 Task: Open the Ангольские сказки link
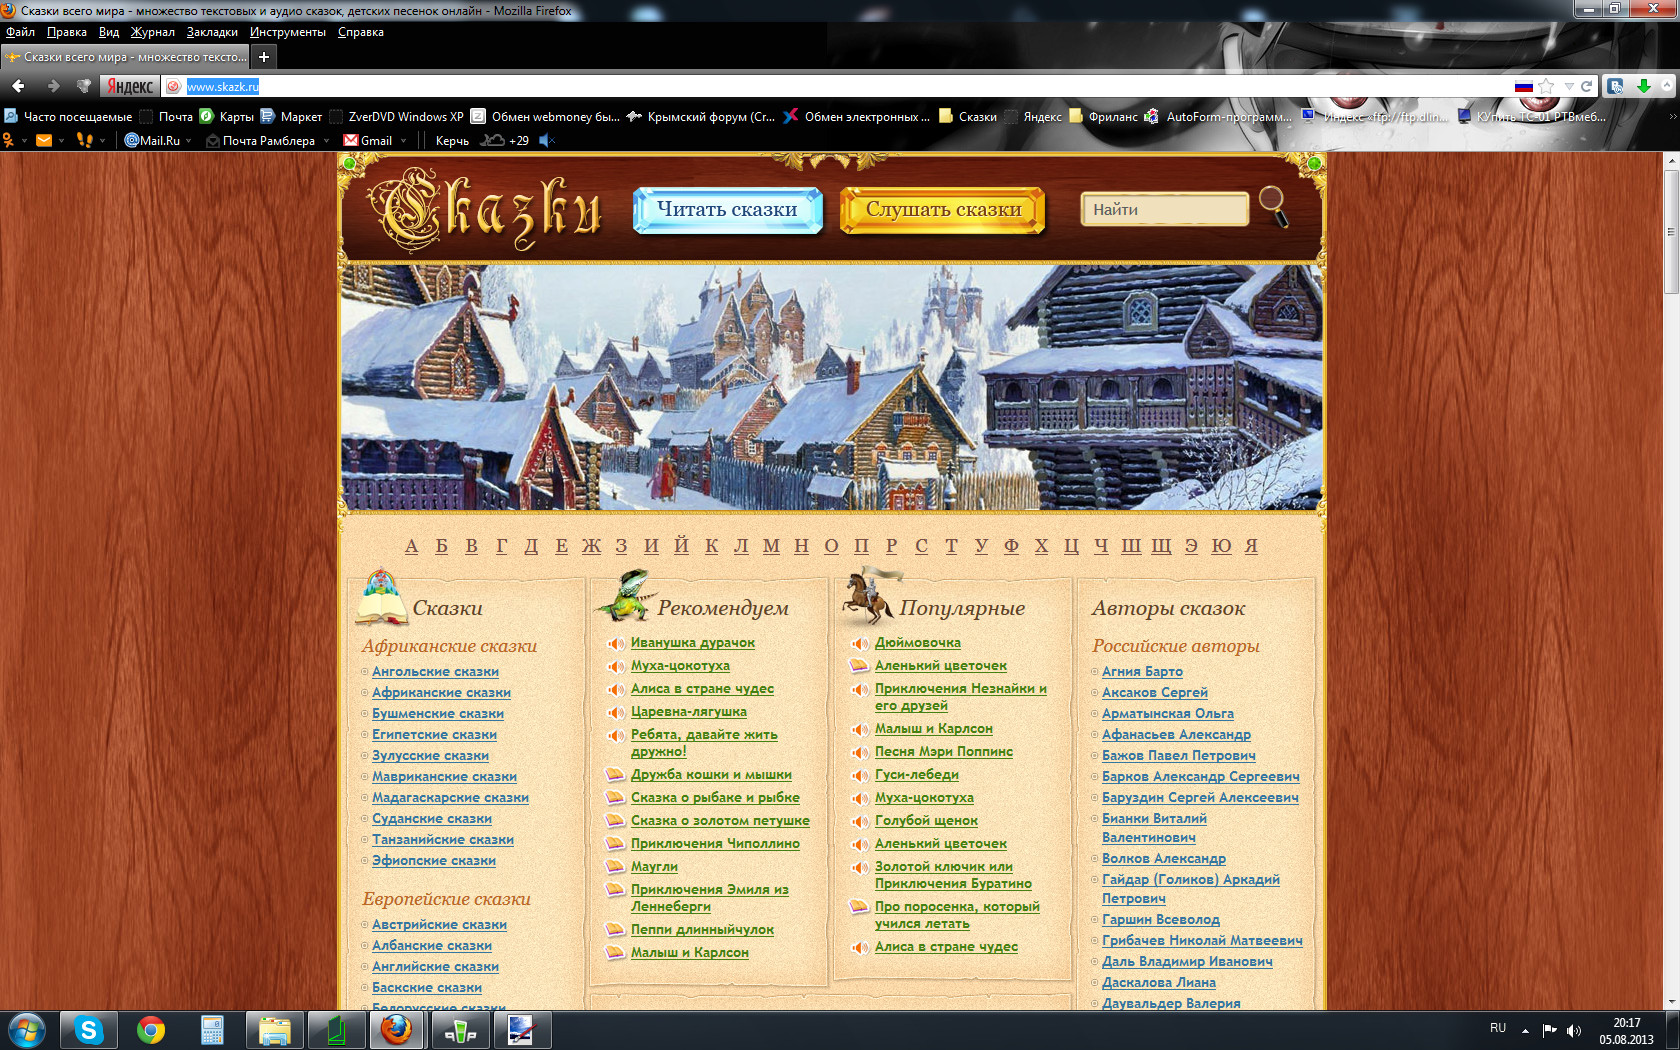click(435, 672)
